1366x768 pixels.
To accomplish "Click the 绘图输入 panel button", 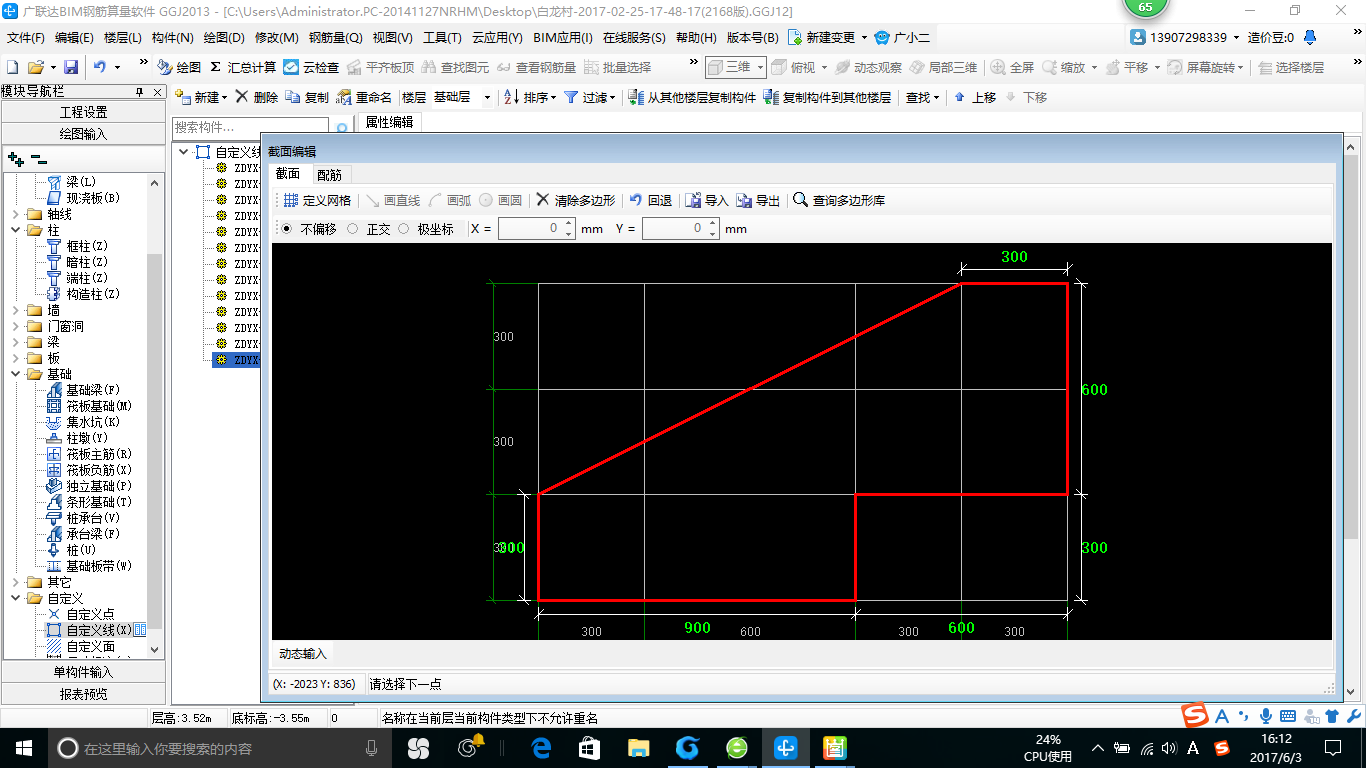I will [x=83, y=133].
